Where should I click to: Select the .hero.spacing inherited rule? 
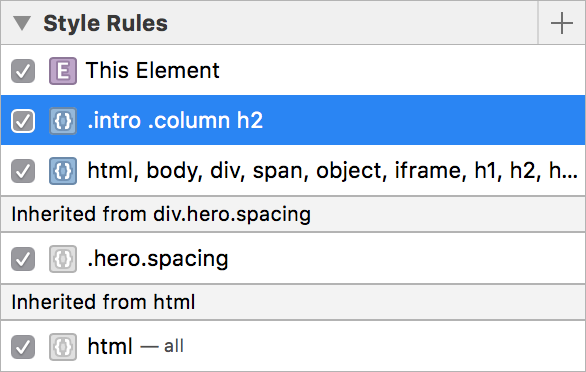point(293,258)
